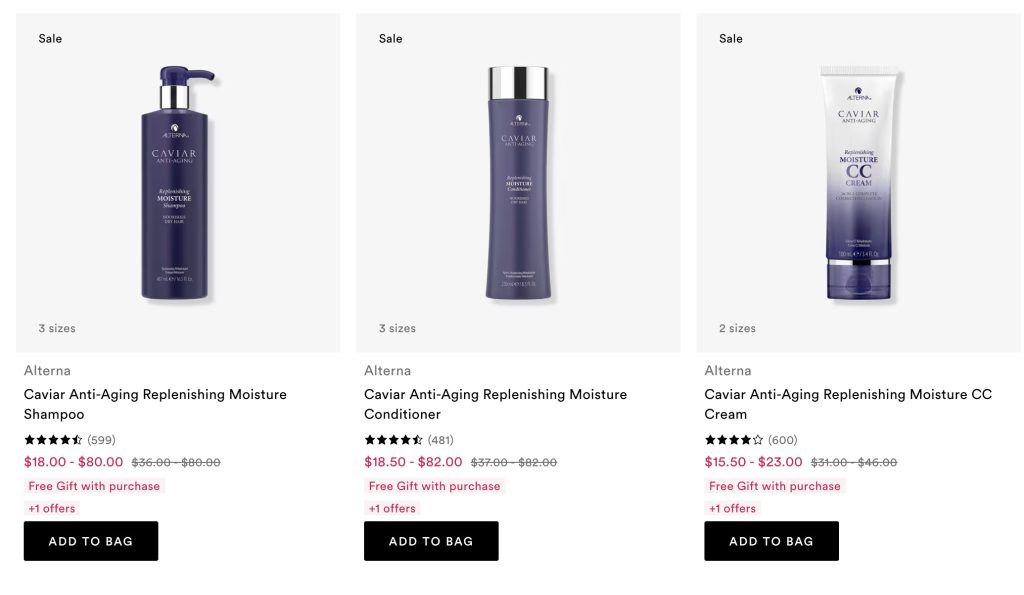Add the Moisture Conditioner to bag
1024x595 pixels.
[431, 541]
